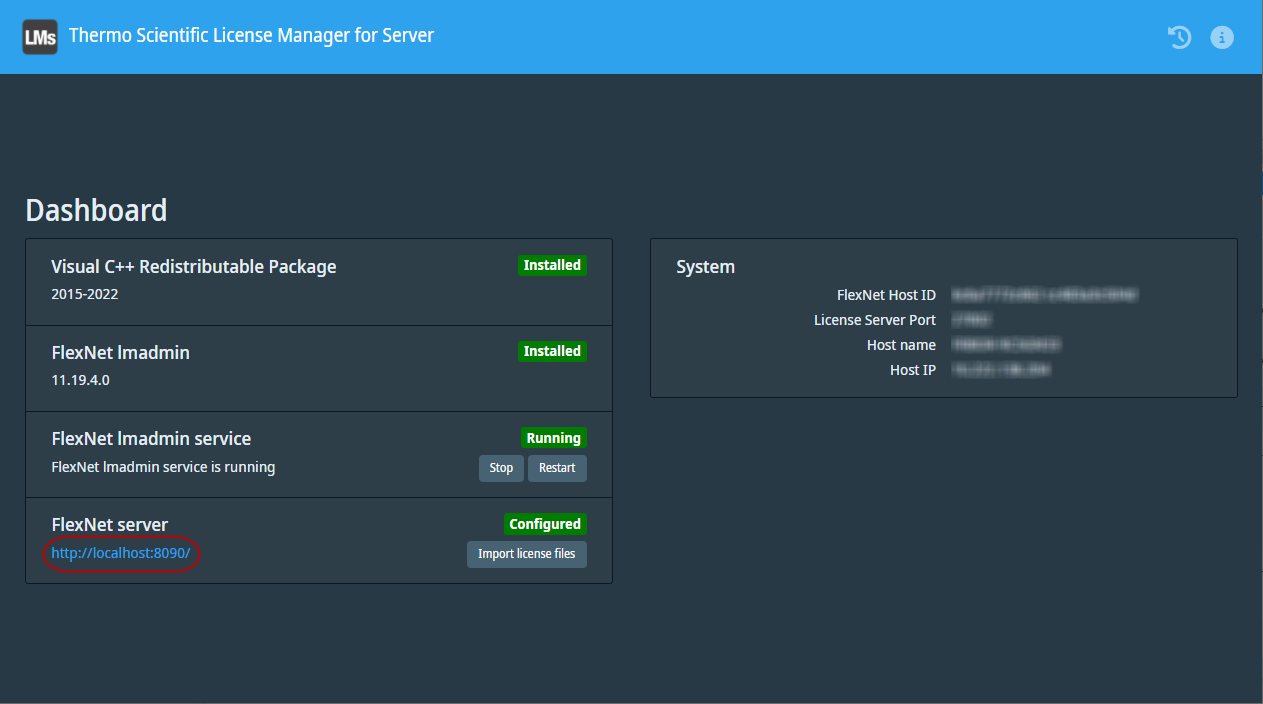The image size is (1263, 704).
Task: Select the FlexNet server title
Action: 110,525
